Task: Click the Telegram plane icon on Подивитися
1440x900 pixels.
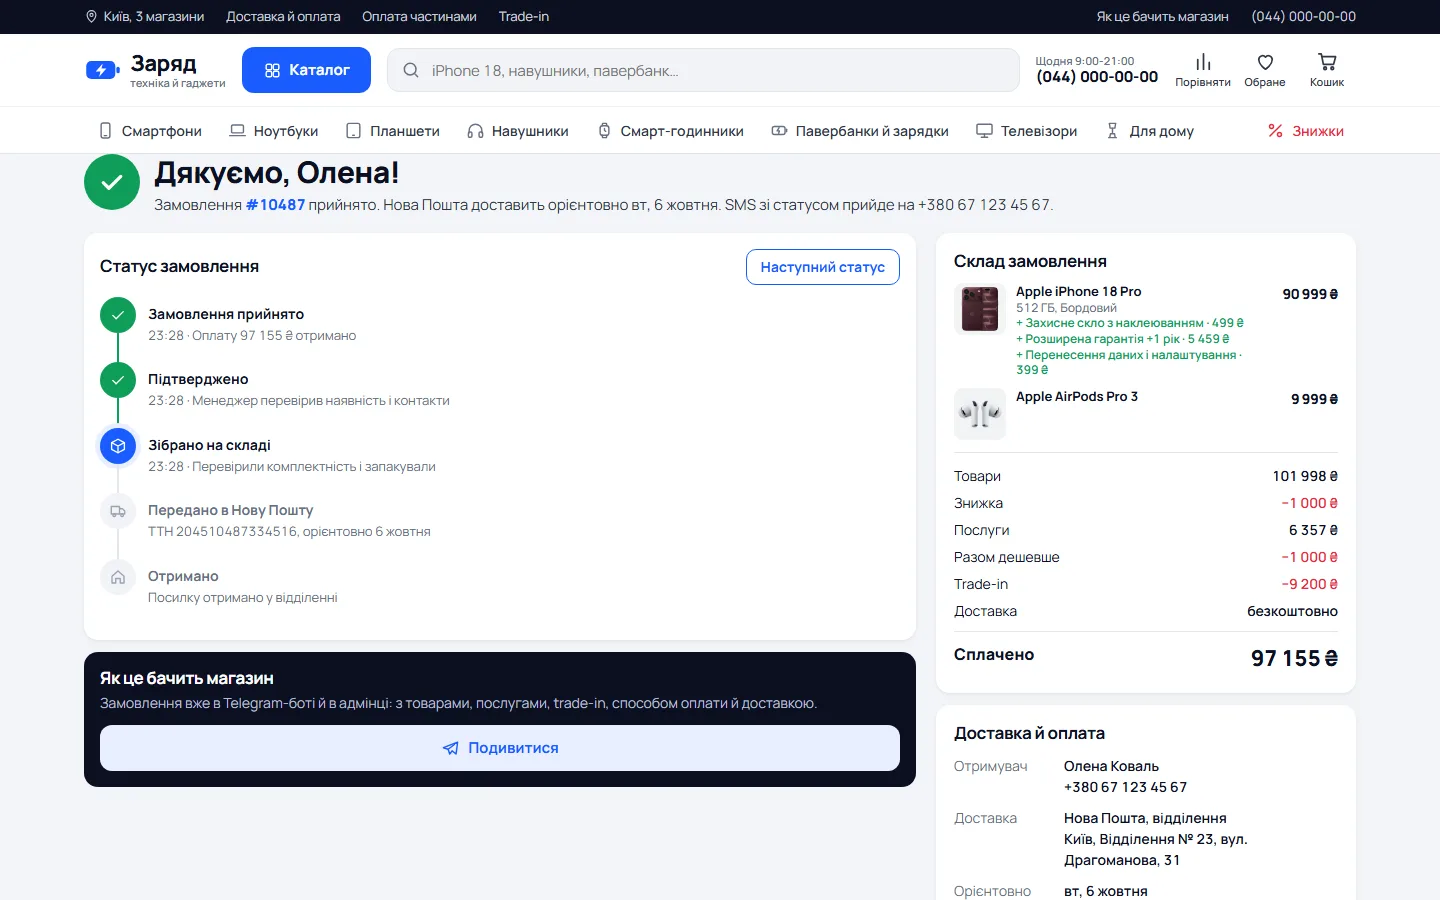Action: pyautogui.click(x=451, y=748)
